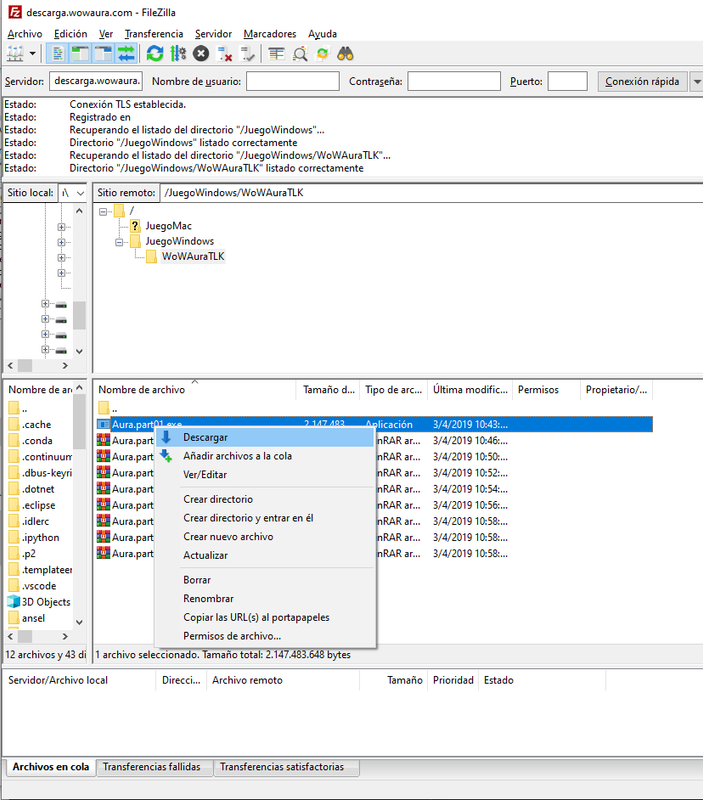Click the Contraseña input field

[454, 81]
